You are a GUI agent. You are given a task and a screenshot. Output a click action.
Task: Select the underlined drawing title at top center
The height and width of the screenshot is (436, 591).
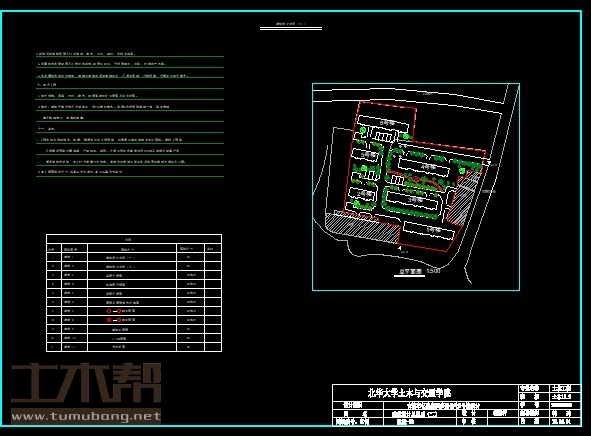[291, 24]
